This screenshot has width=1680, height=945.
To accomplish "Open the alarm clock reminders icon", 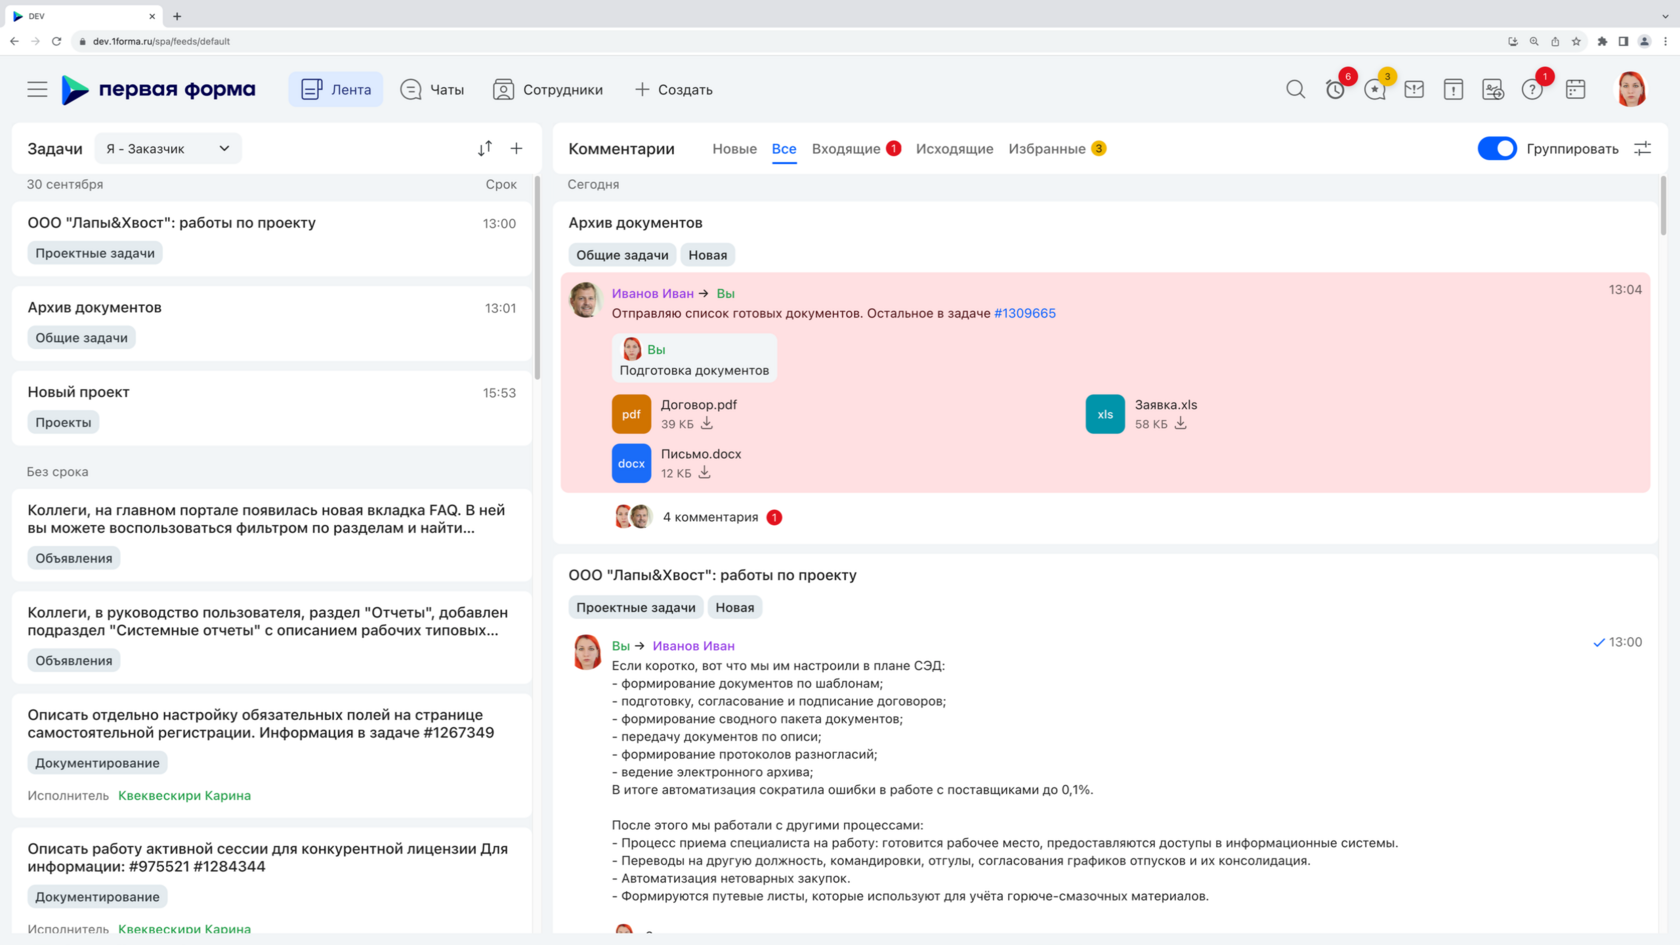I will coord(1335,89).
